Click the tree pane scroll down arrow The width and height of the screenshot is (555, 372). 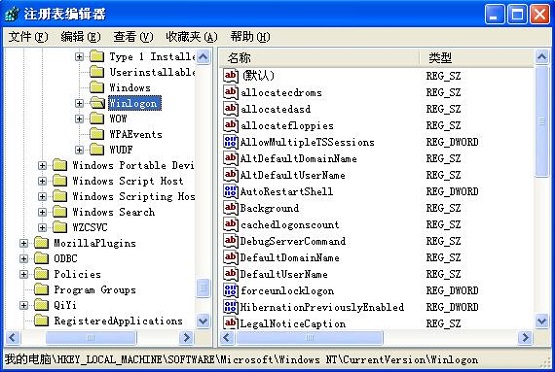point(203,321)
